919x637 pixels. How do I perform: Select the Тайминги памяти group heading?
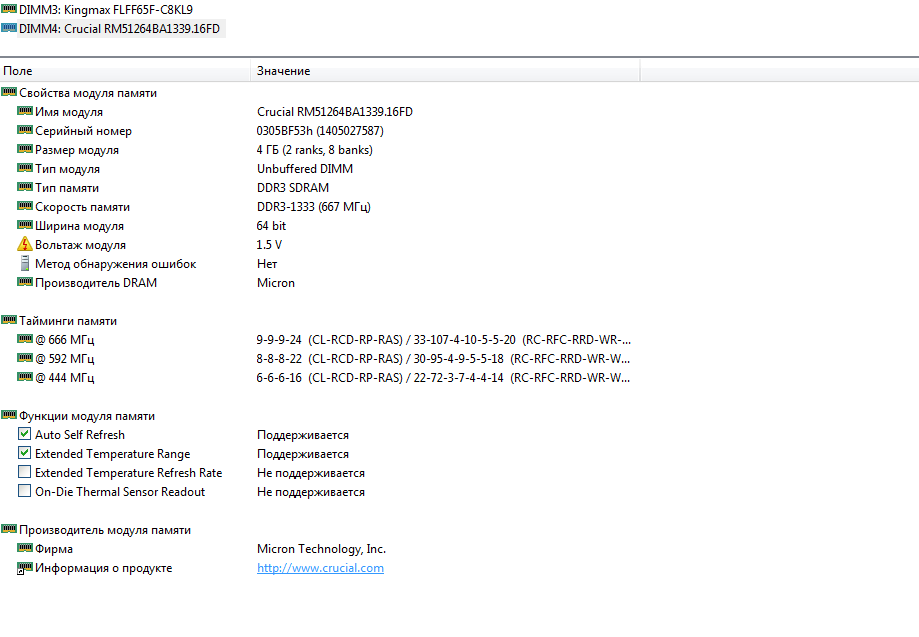click(68, 321)
